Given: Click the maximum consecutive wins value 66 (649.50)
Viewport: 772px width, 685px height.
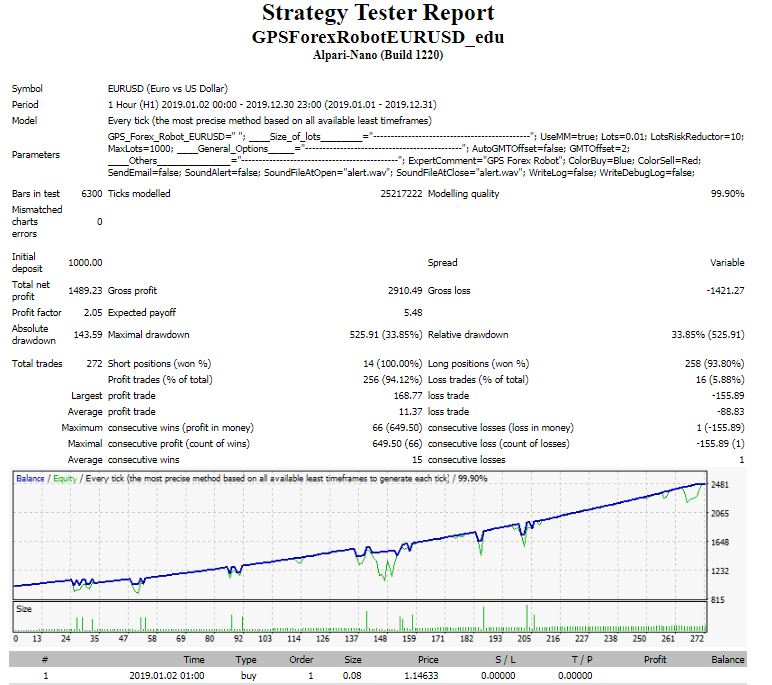Looking at the screenshot, I should click(x=397, y=428).
